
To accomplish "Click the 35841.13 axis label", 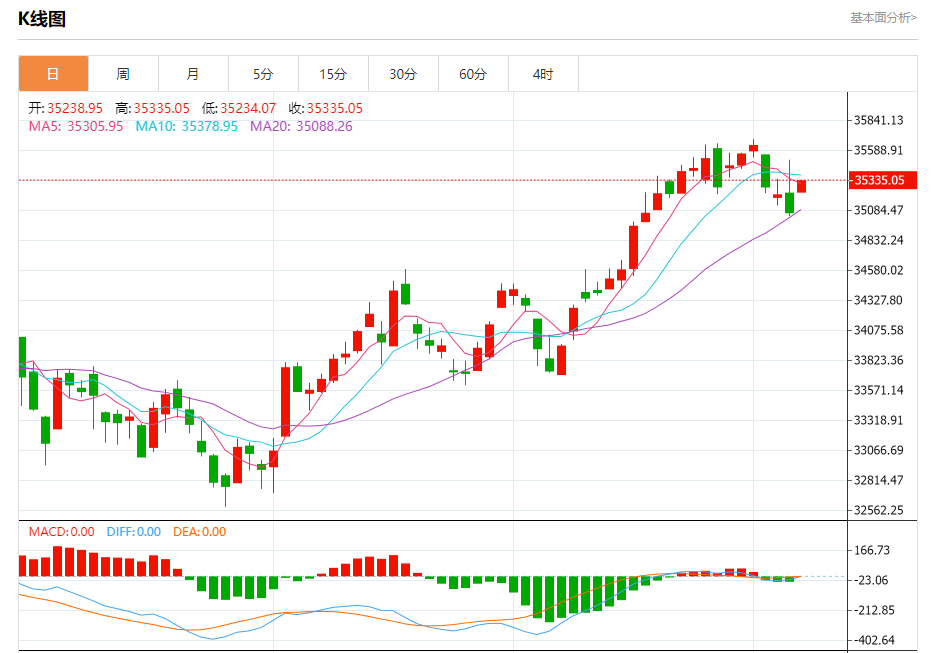I will pyautogui.click(x=878, y=120).
